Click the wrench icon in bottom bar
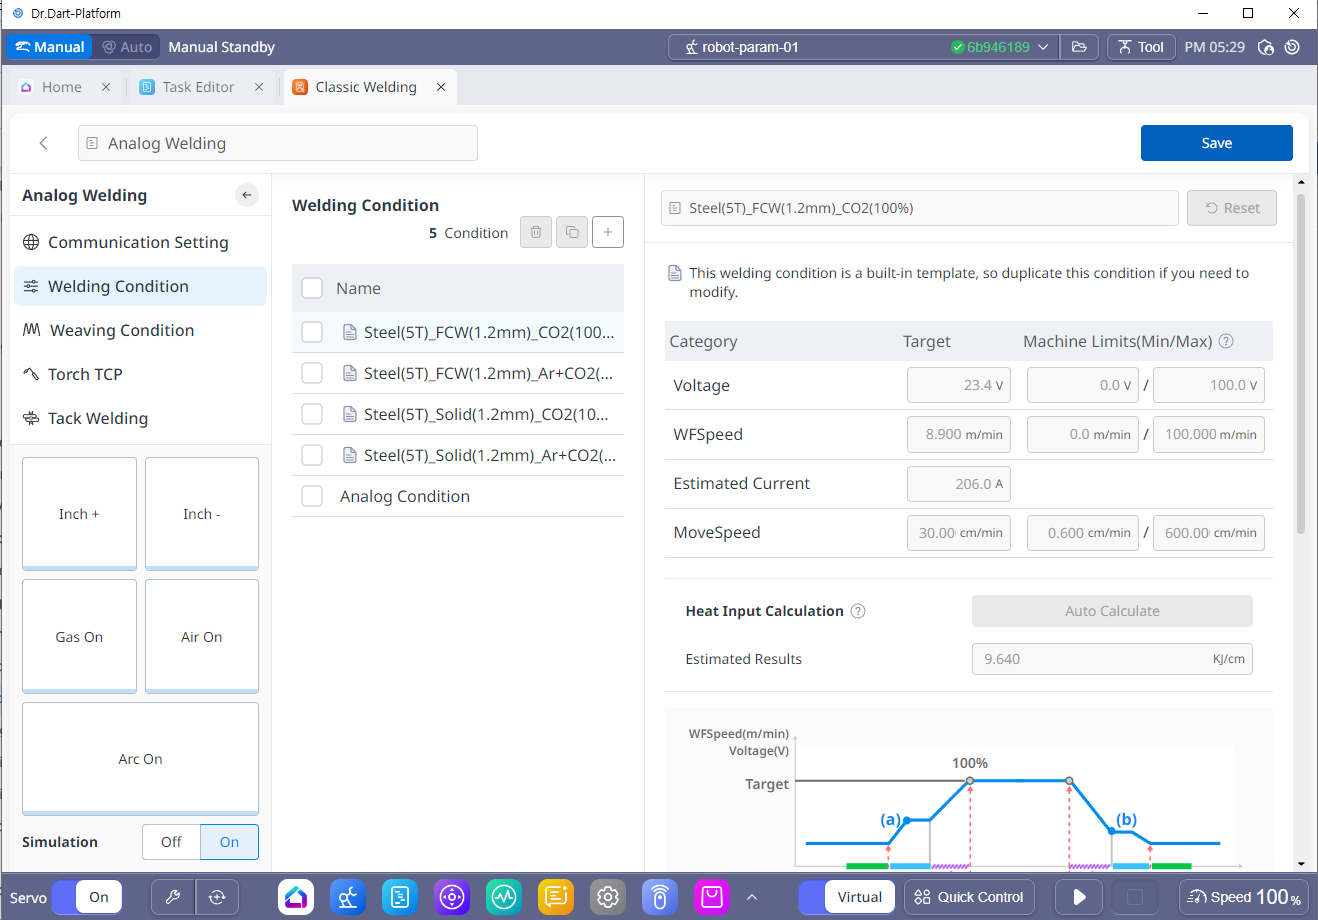The width and height of the screenshot is (1318, 920). [x=172, y=897]
